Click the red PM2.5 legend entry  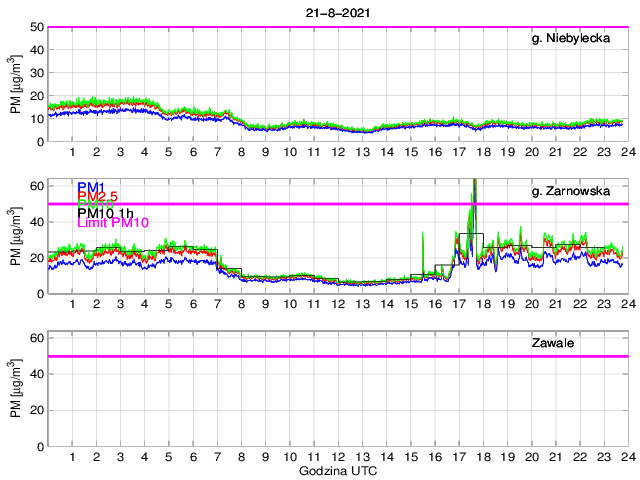[98, 196]
